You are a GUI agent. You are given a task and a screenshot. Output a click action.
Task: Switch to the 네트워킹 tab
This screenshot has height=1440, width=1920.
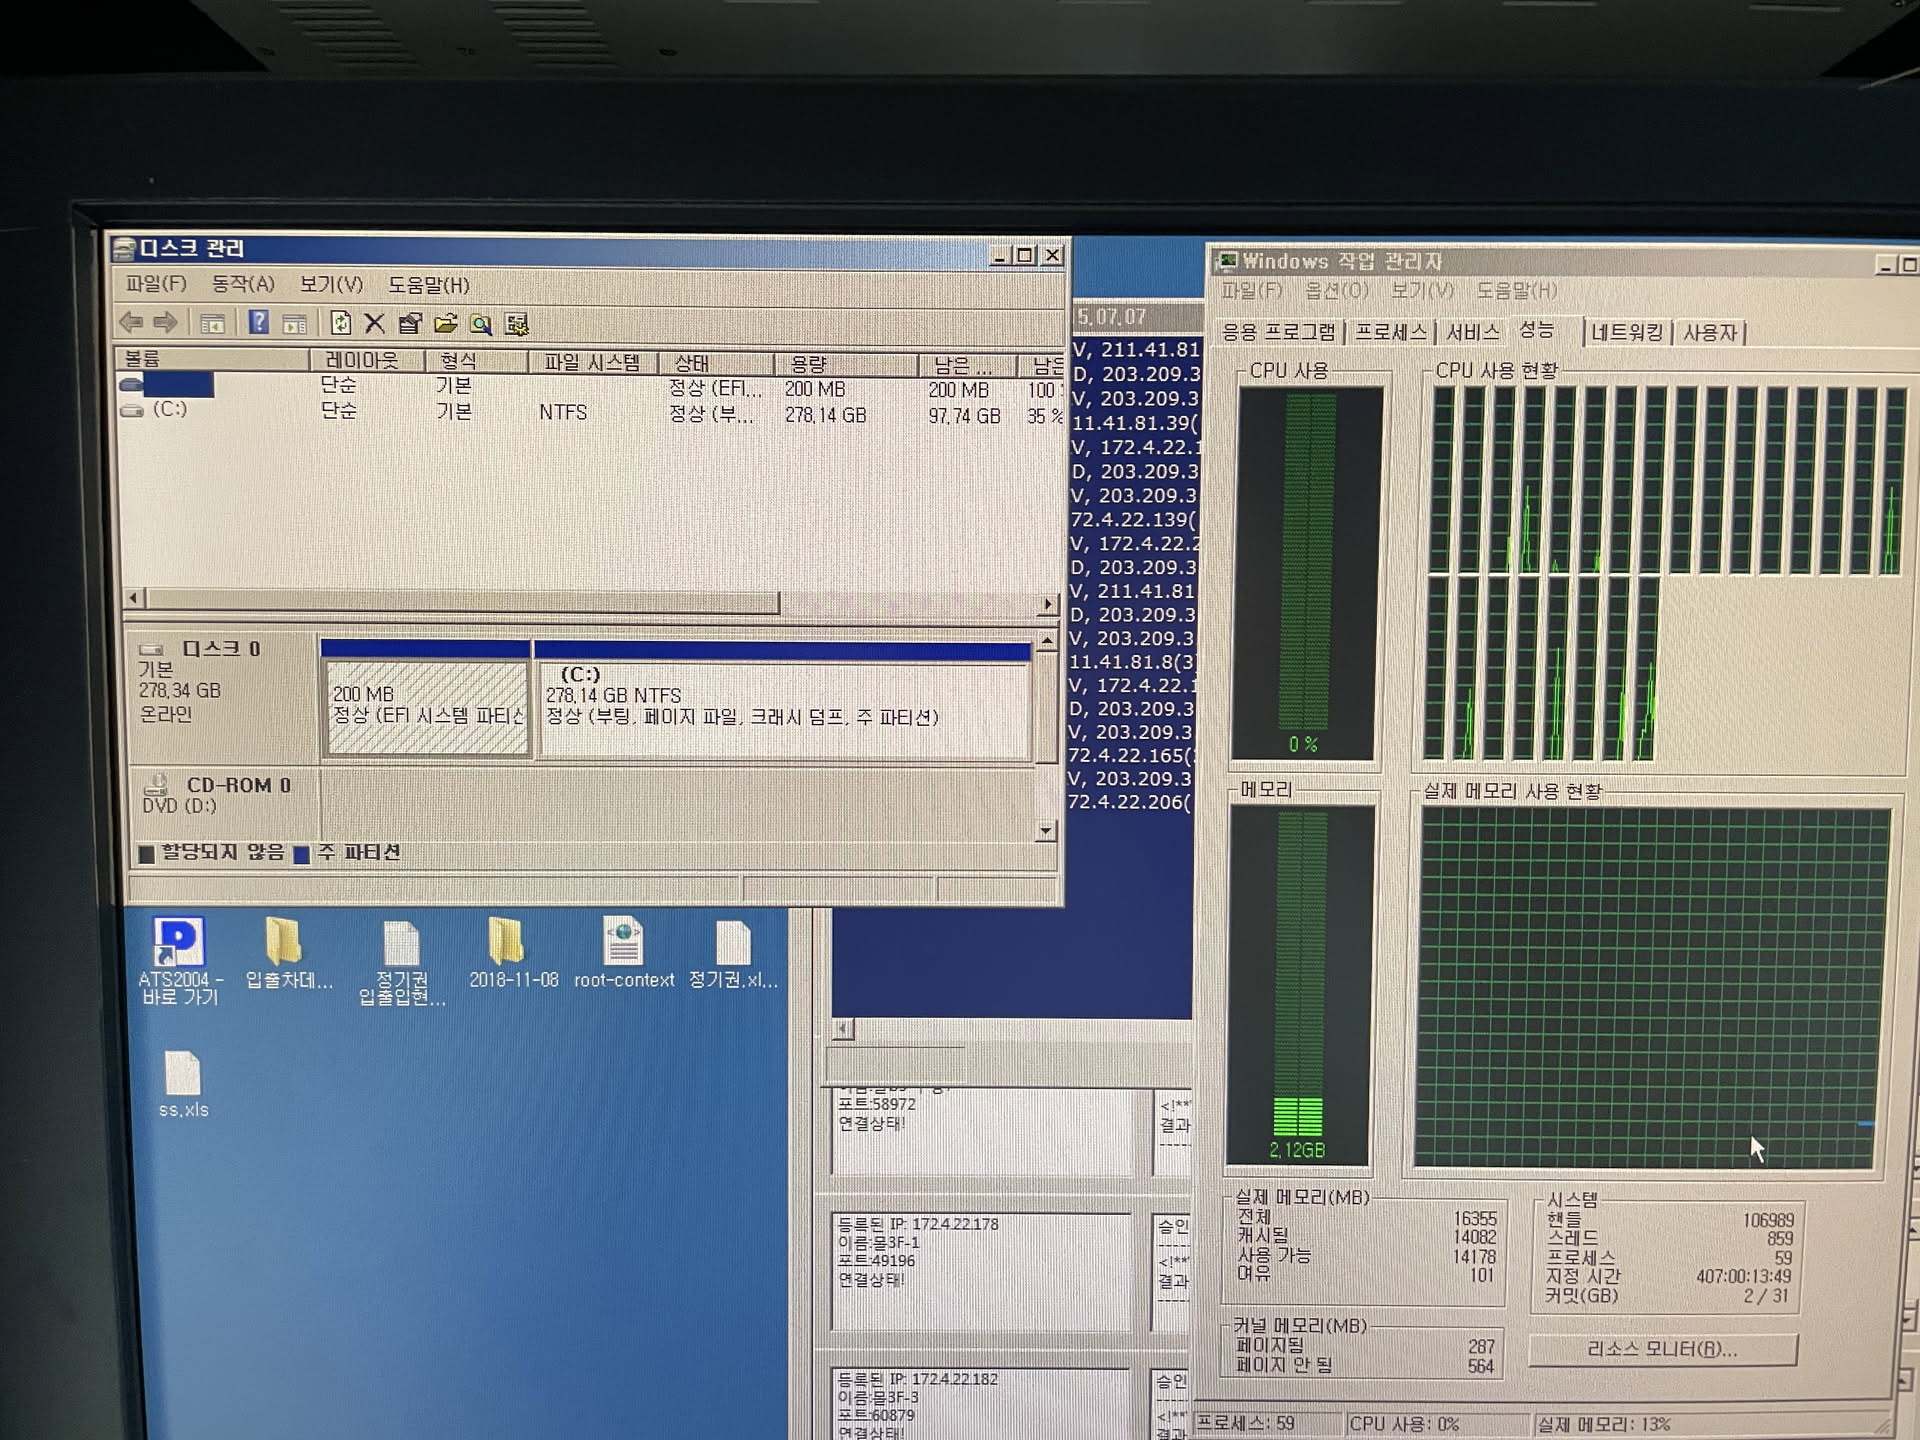tap(1627, 332)
